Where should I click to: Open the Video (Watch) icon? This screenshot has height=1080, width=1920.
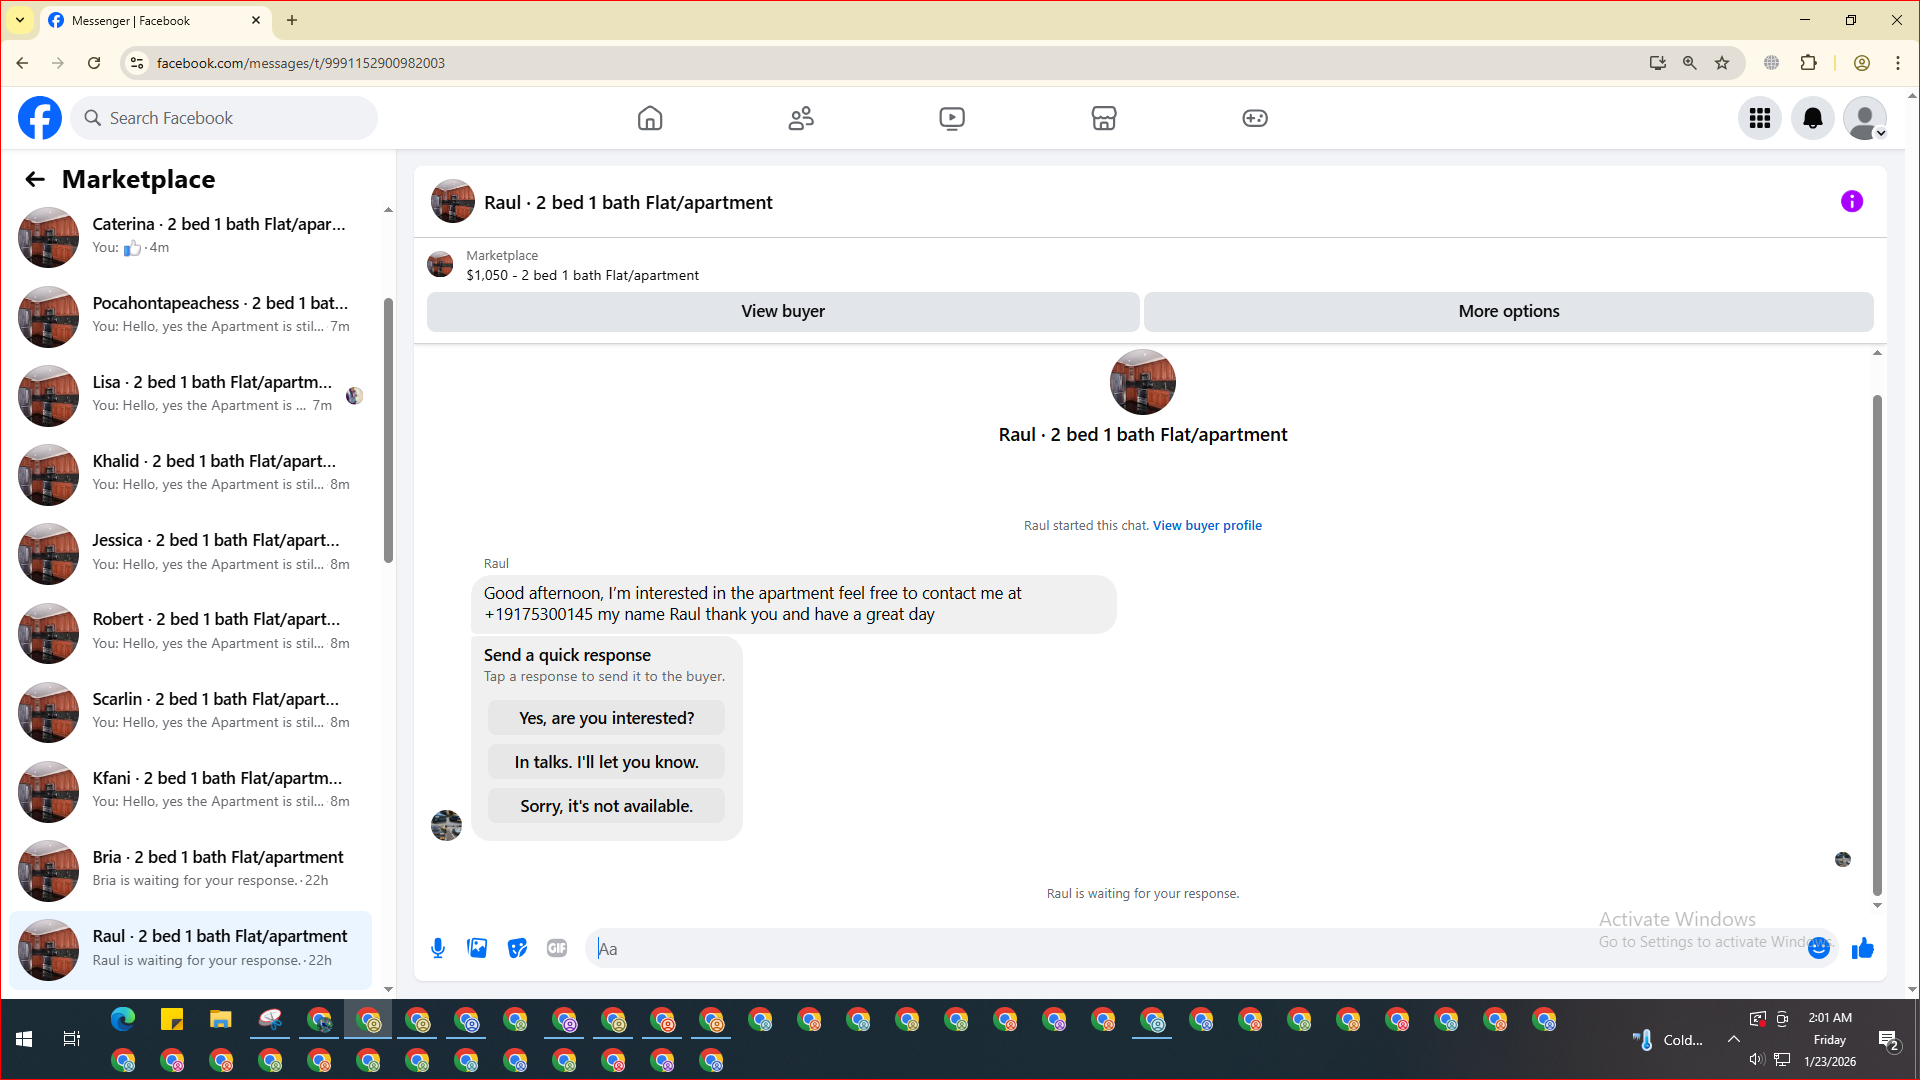coord(952,118)
